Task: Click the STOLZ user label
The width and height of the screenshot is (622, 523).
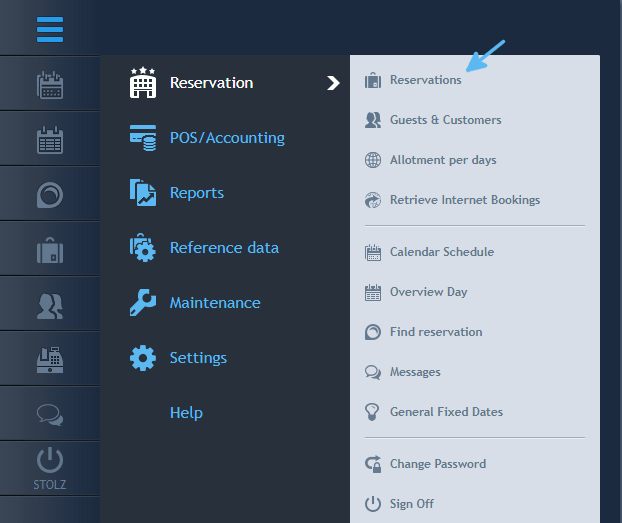Action: [x=50, y=485]
